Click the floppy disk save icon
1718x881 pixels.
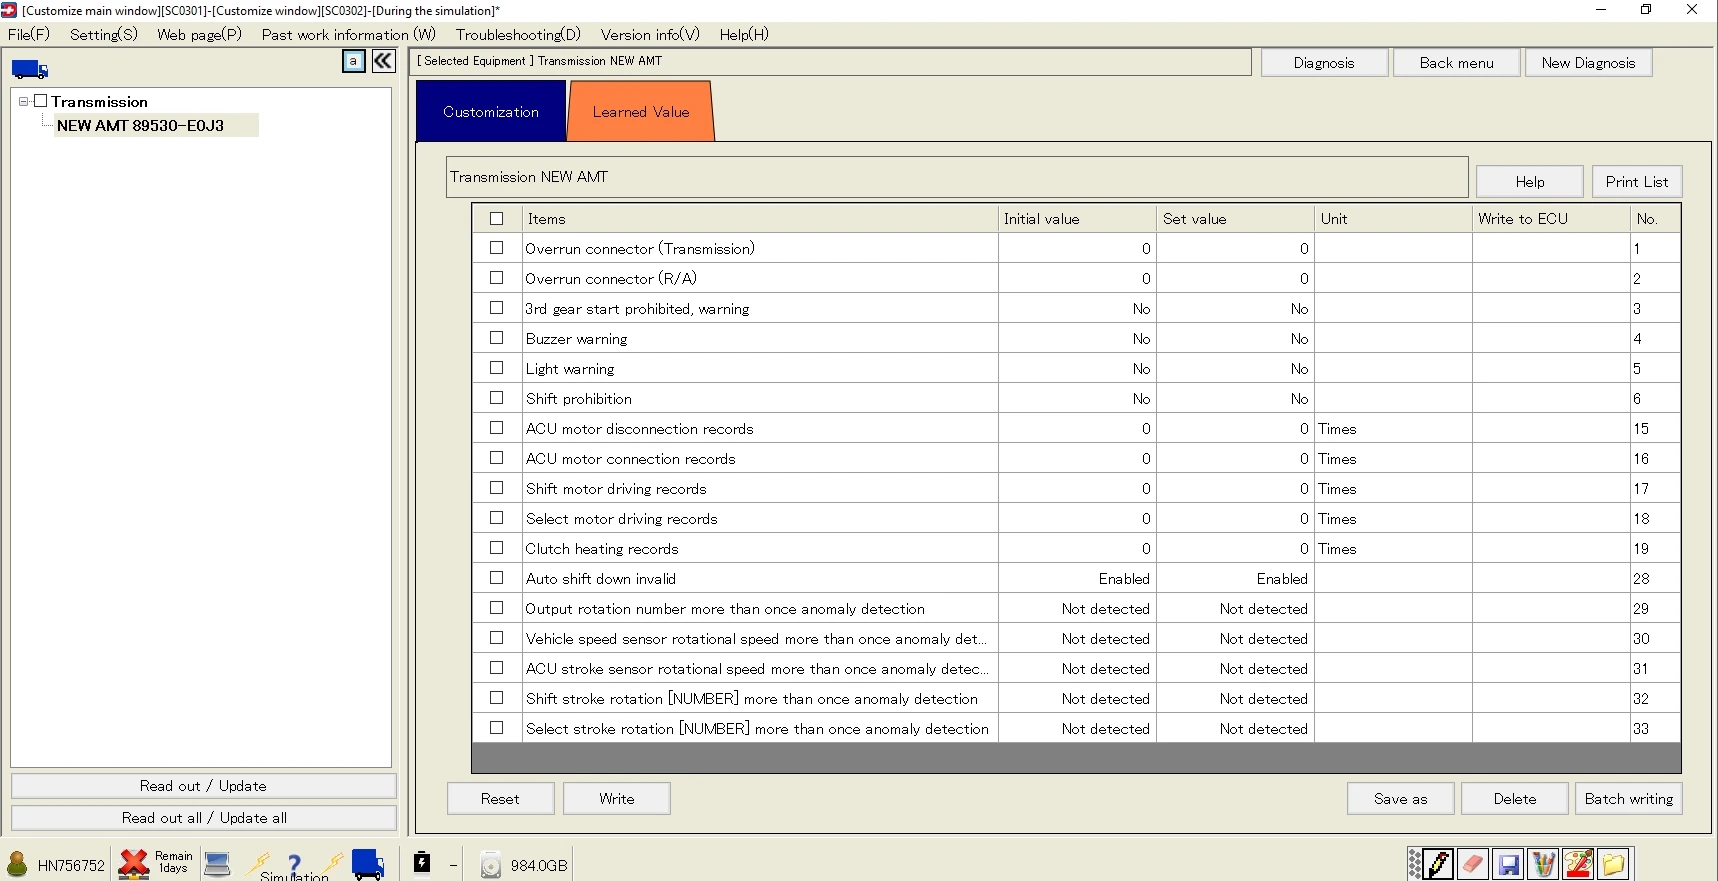(1508, 864)
